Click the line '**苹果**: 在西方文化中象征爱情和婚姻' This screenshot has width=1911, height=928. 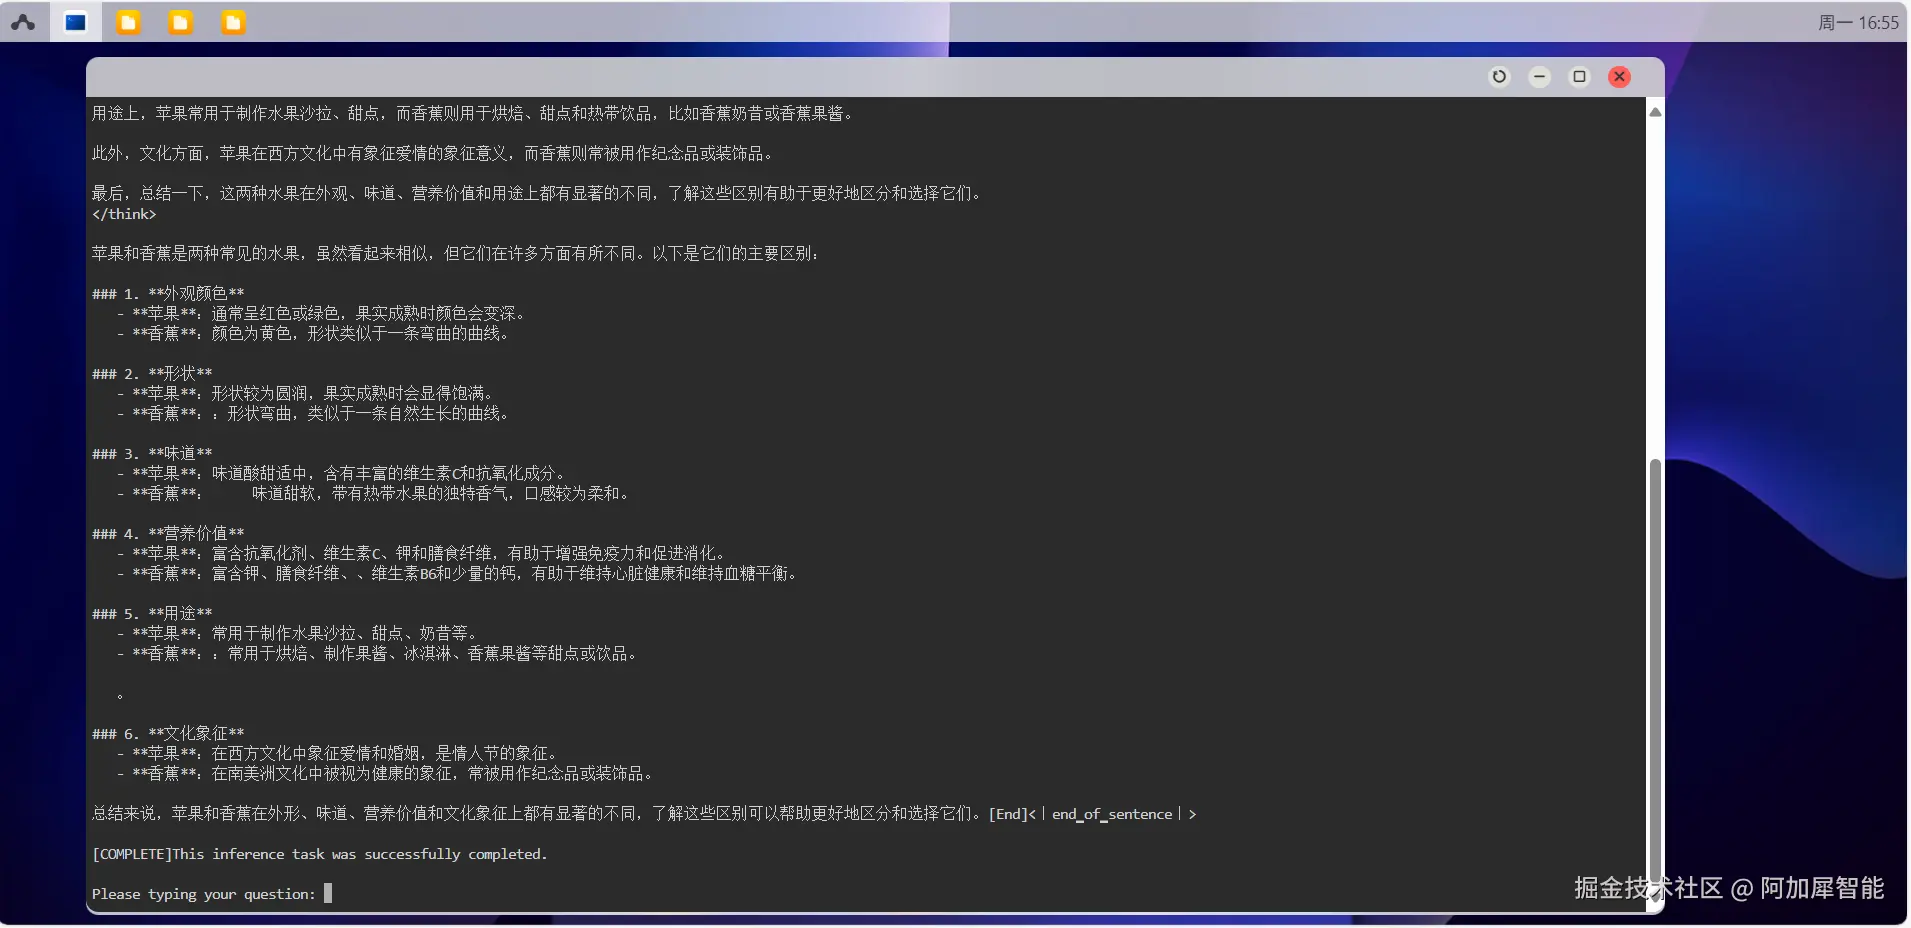(x=338, y=753)
